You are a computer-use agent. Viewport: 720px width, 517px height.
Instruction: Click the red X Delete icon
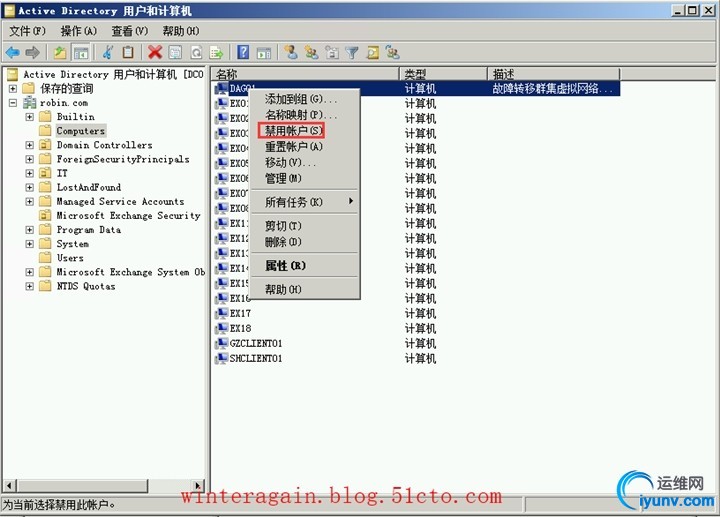pyautogui.click(x=155, y=52)
